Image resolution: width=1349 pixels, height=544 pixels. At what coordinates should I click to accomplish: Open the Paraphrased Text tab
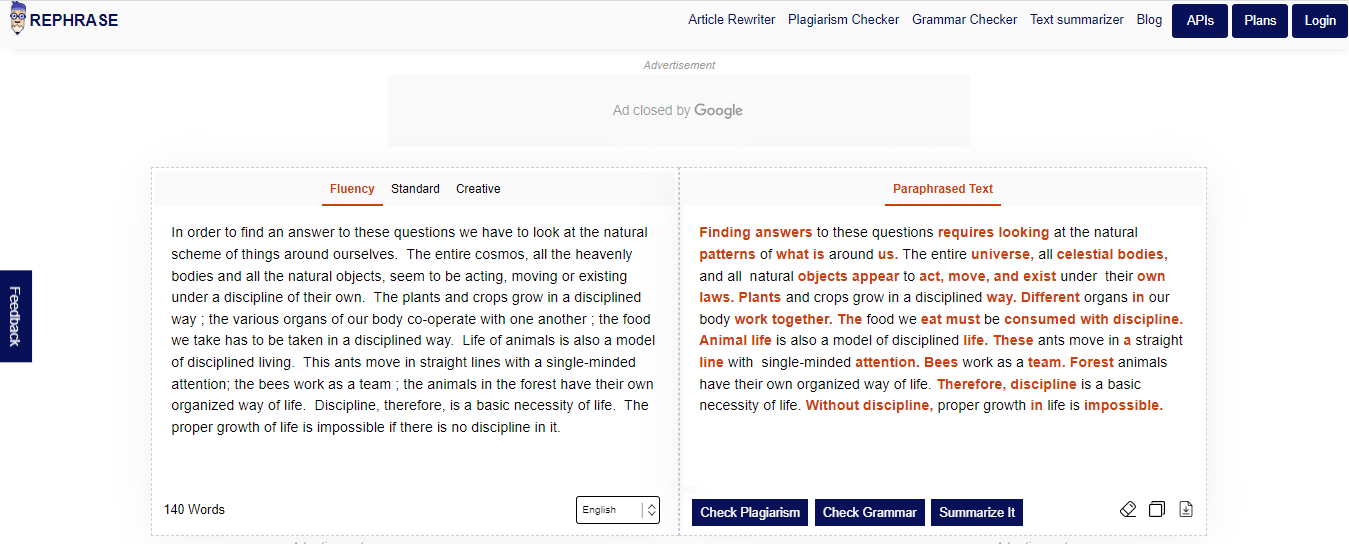click(x=943, y=189)
